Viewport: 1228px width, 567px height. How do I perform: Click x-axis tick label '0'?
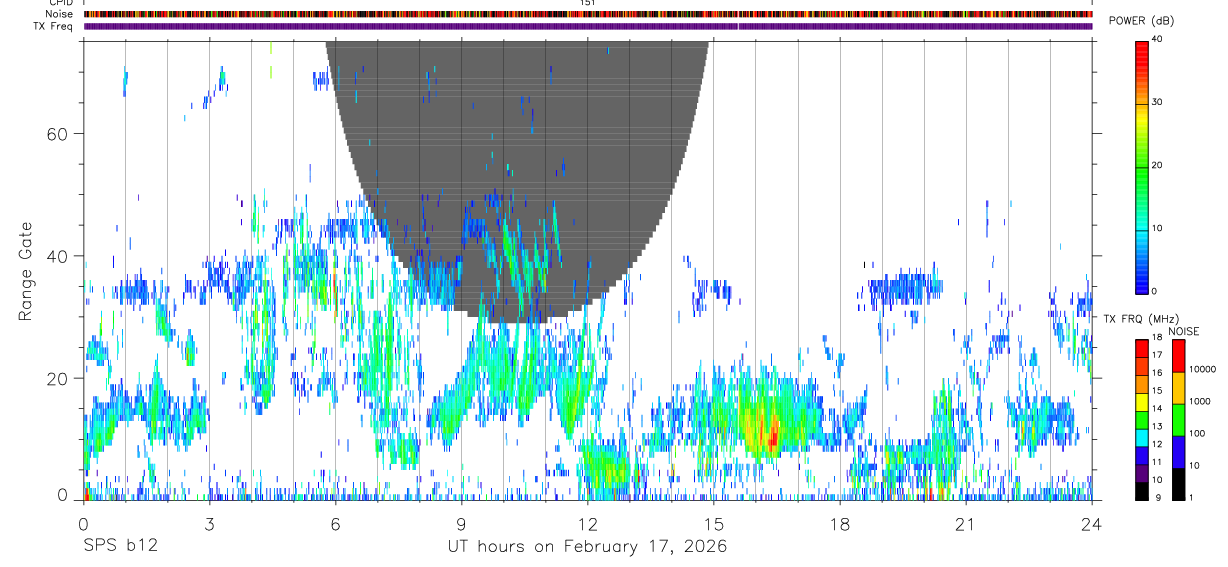83,524
